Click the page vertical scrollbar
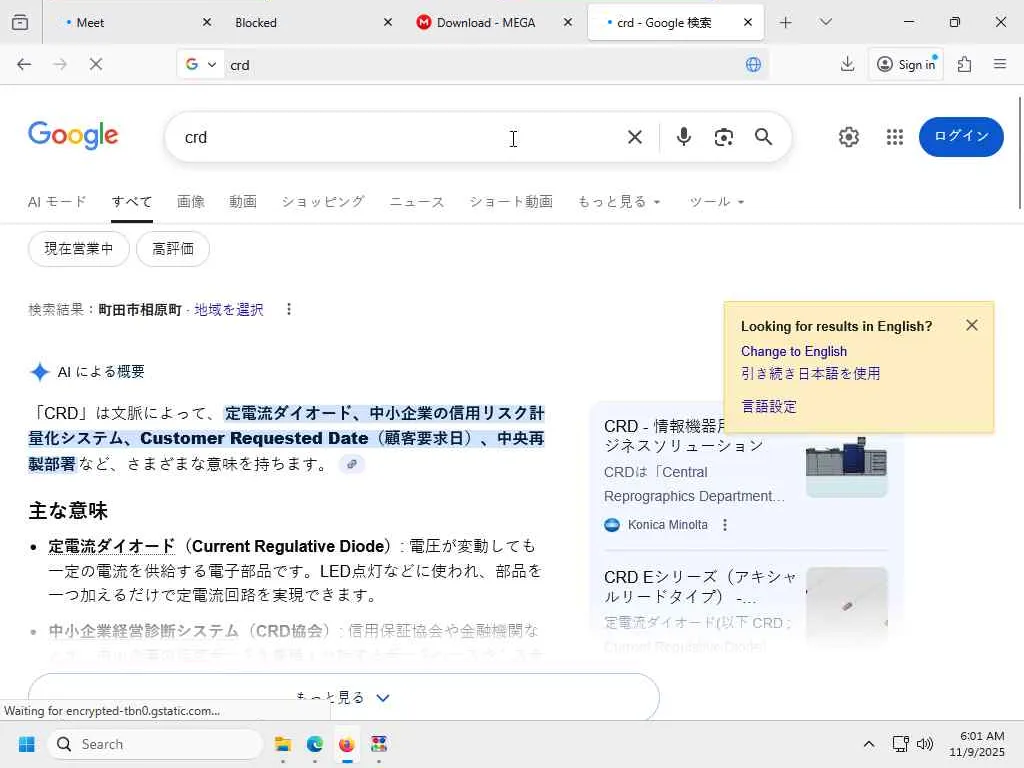Screen dimensions: 1024x768 coord(1019,153)
